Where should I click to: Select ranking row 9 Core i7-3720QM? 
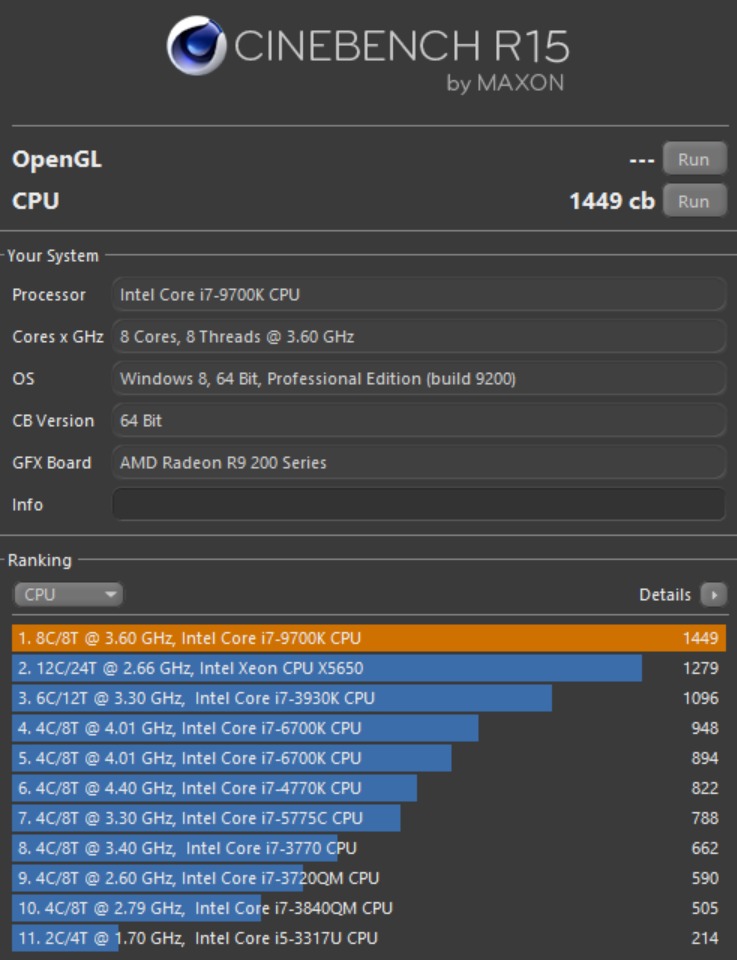(x=368, y=878)
